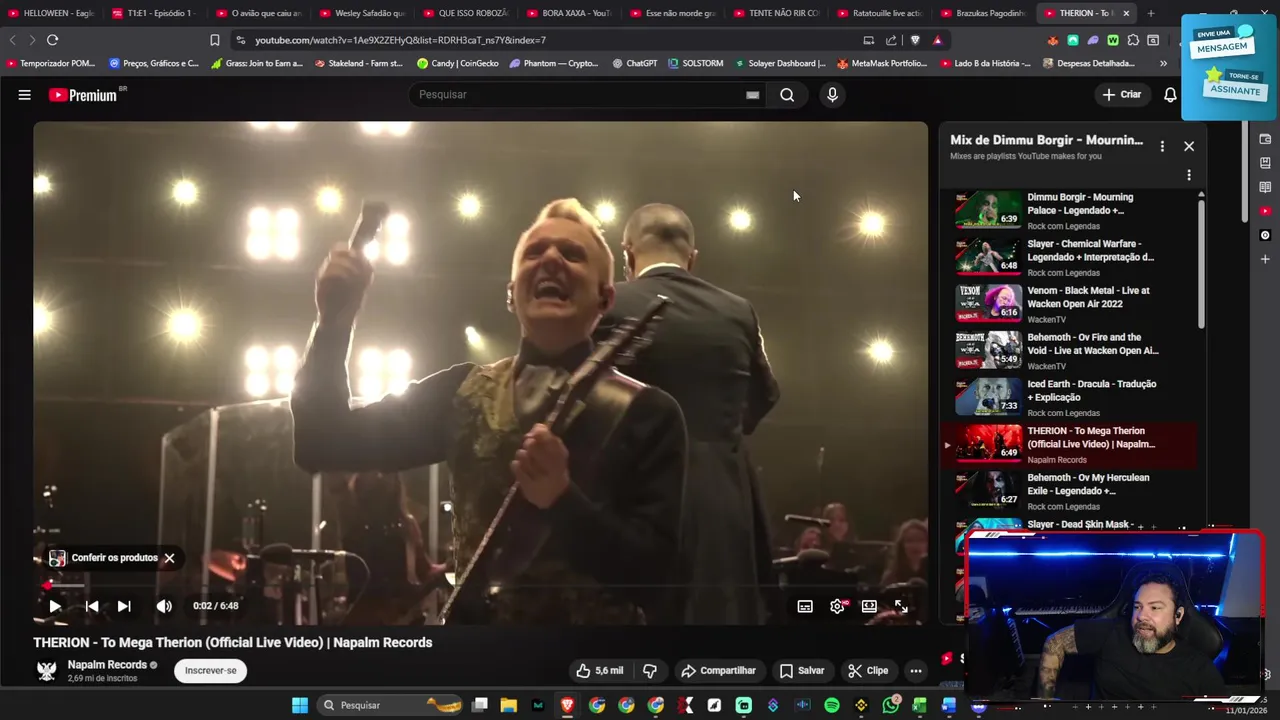Open Mix playlist options next to title
The height and width of the screenshot is (720, 1280).
1162,146
